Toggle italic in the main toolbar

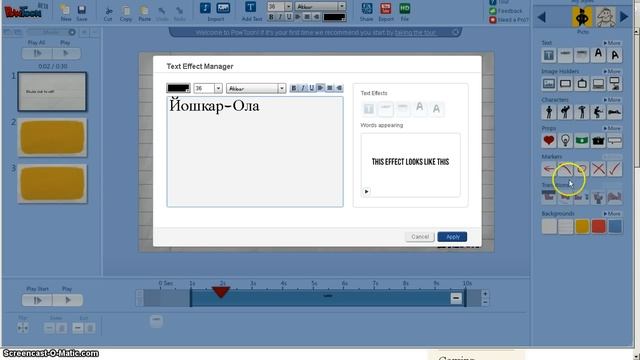pyautogui.click(x=280, y=17)
